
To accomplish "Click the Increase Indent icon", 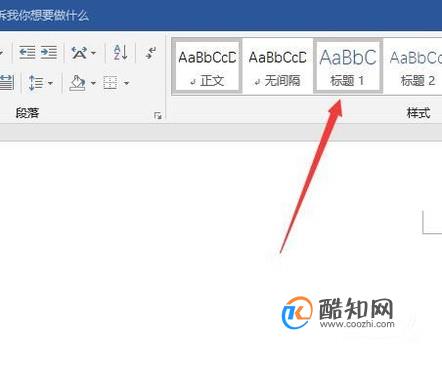I will tap(49, 52).
